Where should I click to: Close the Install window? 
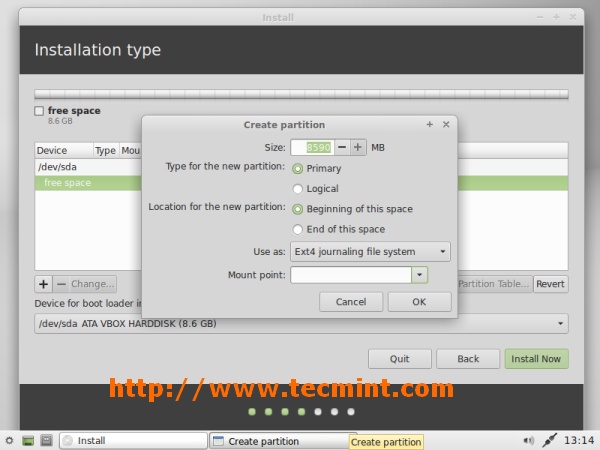pos(573,17)
